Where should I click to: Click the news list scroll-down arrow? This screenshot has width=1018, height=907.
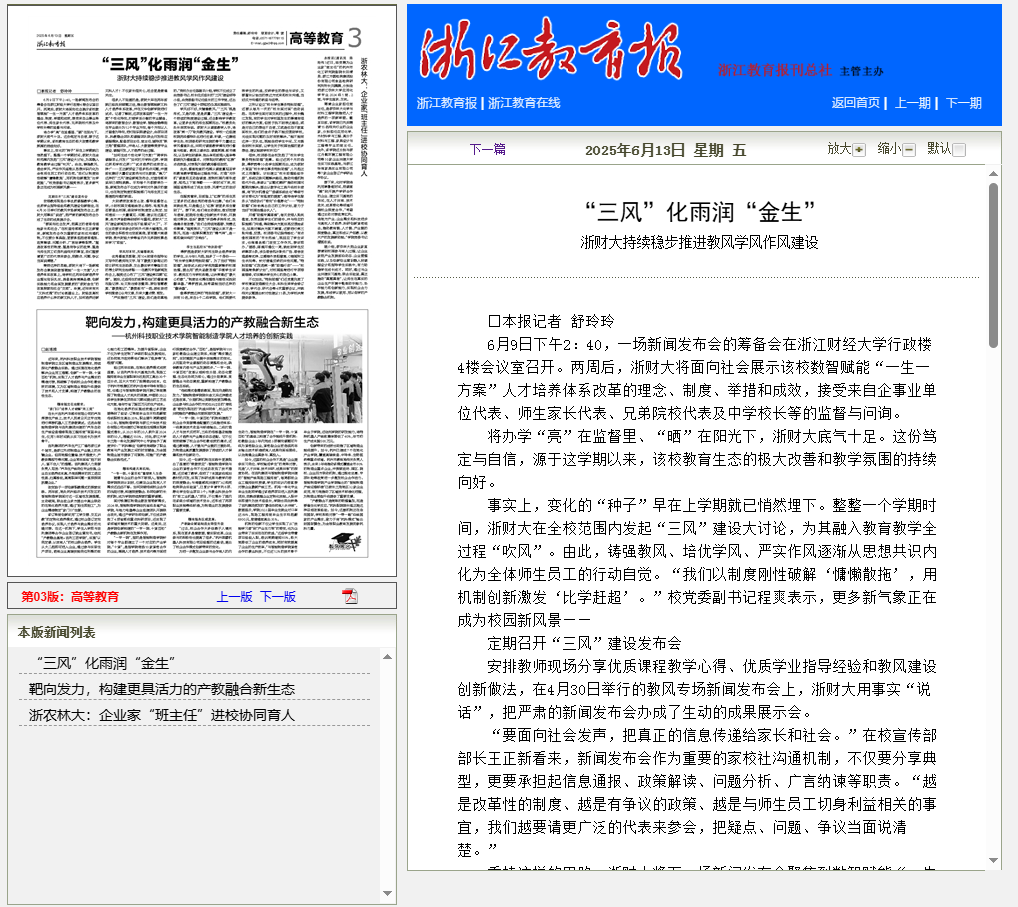(387, 893)
